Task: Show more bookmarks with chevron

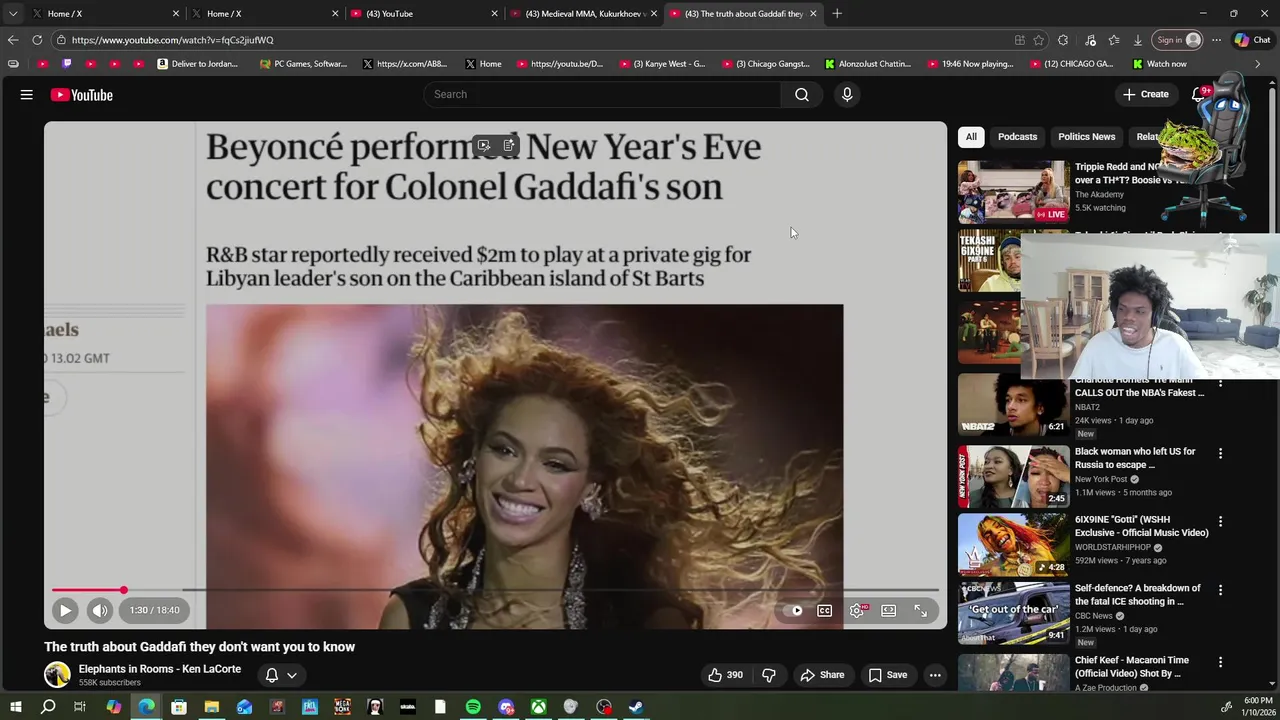Action: 1257,64
